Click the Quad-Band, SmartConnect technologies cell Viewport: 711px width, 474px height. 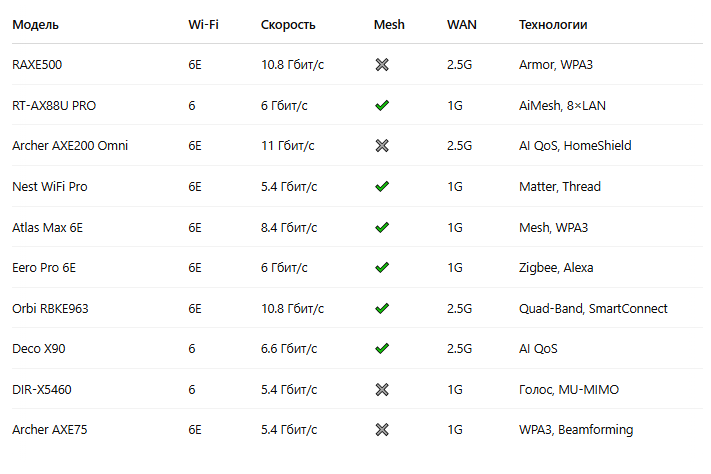pos(593,308)
